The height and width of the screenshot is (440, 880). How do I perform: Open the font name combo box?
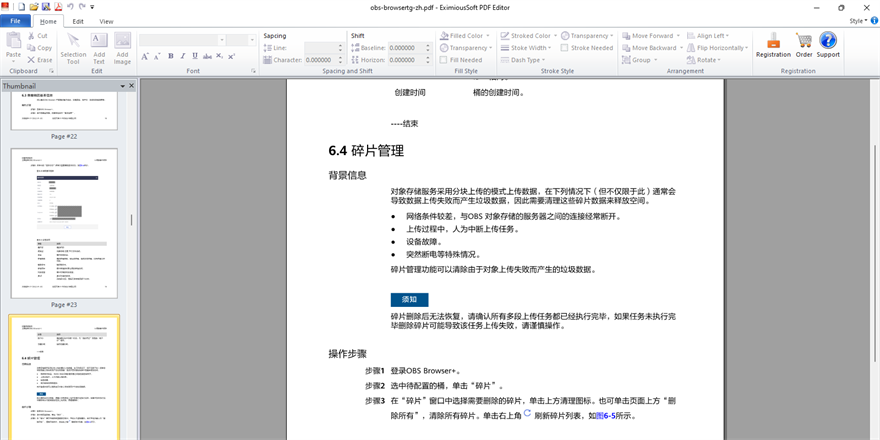coord(180,40)
